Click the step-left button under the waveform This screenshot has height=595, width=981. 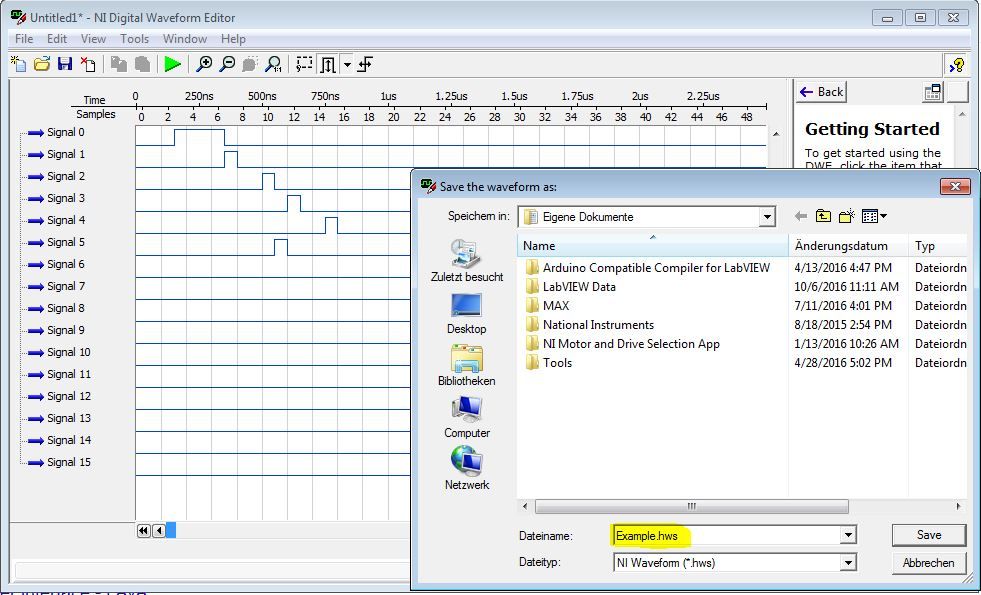[x=159, y=531]
